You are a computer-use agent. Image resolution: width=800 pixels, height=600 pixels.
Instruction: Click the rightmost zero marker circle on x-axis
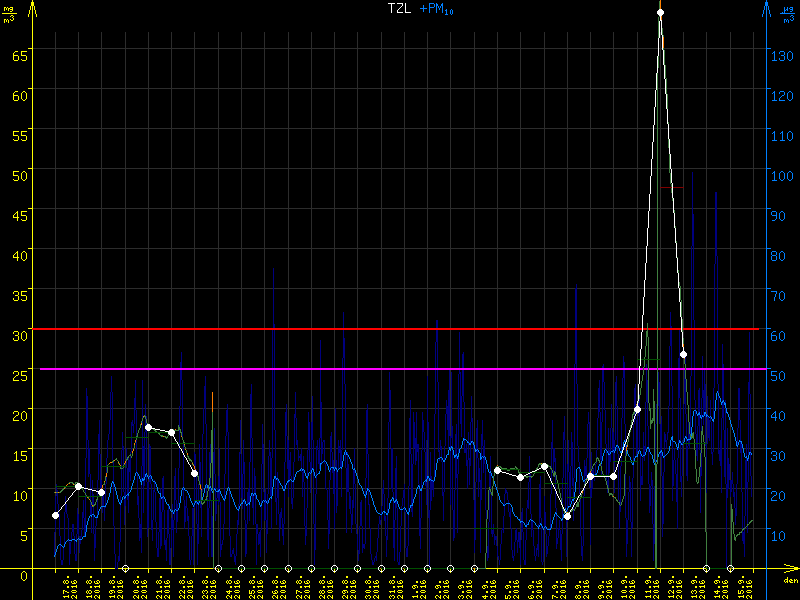click(730, 569)
